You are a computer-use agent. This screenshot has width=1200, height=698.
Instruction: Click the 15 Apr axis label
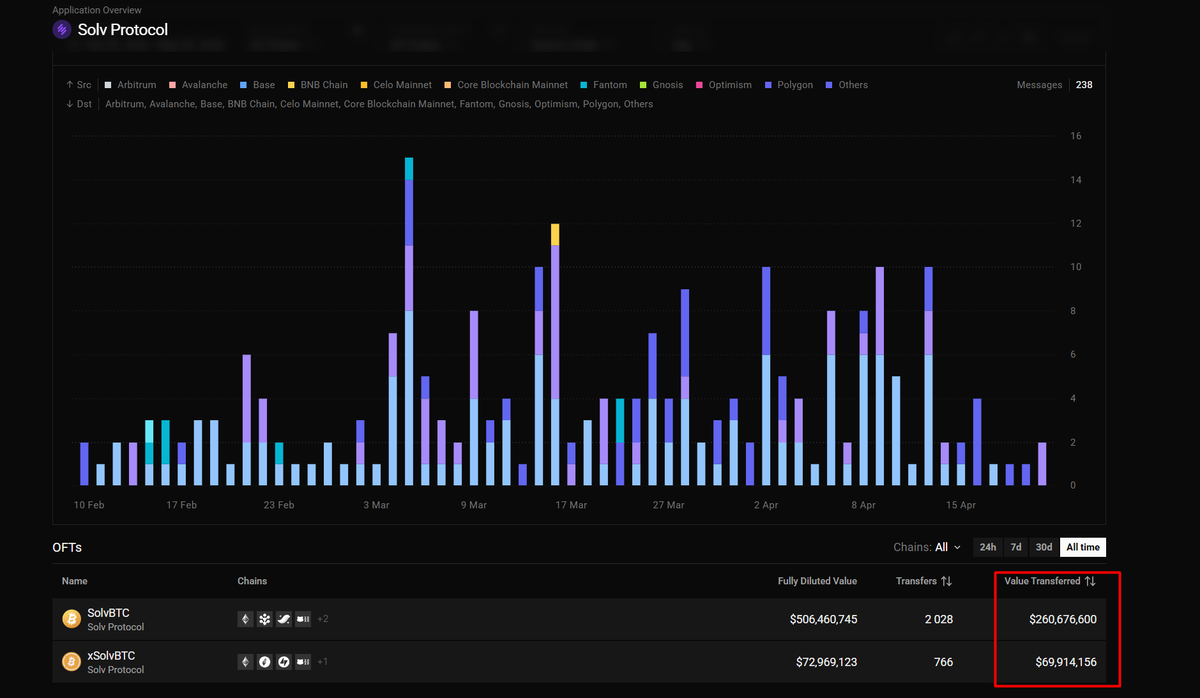pos(961,505)
